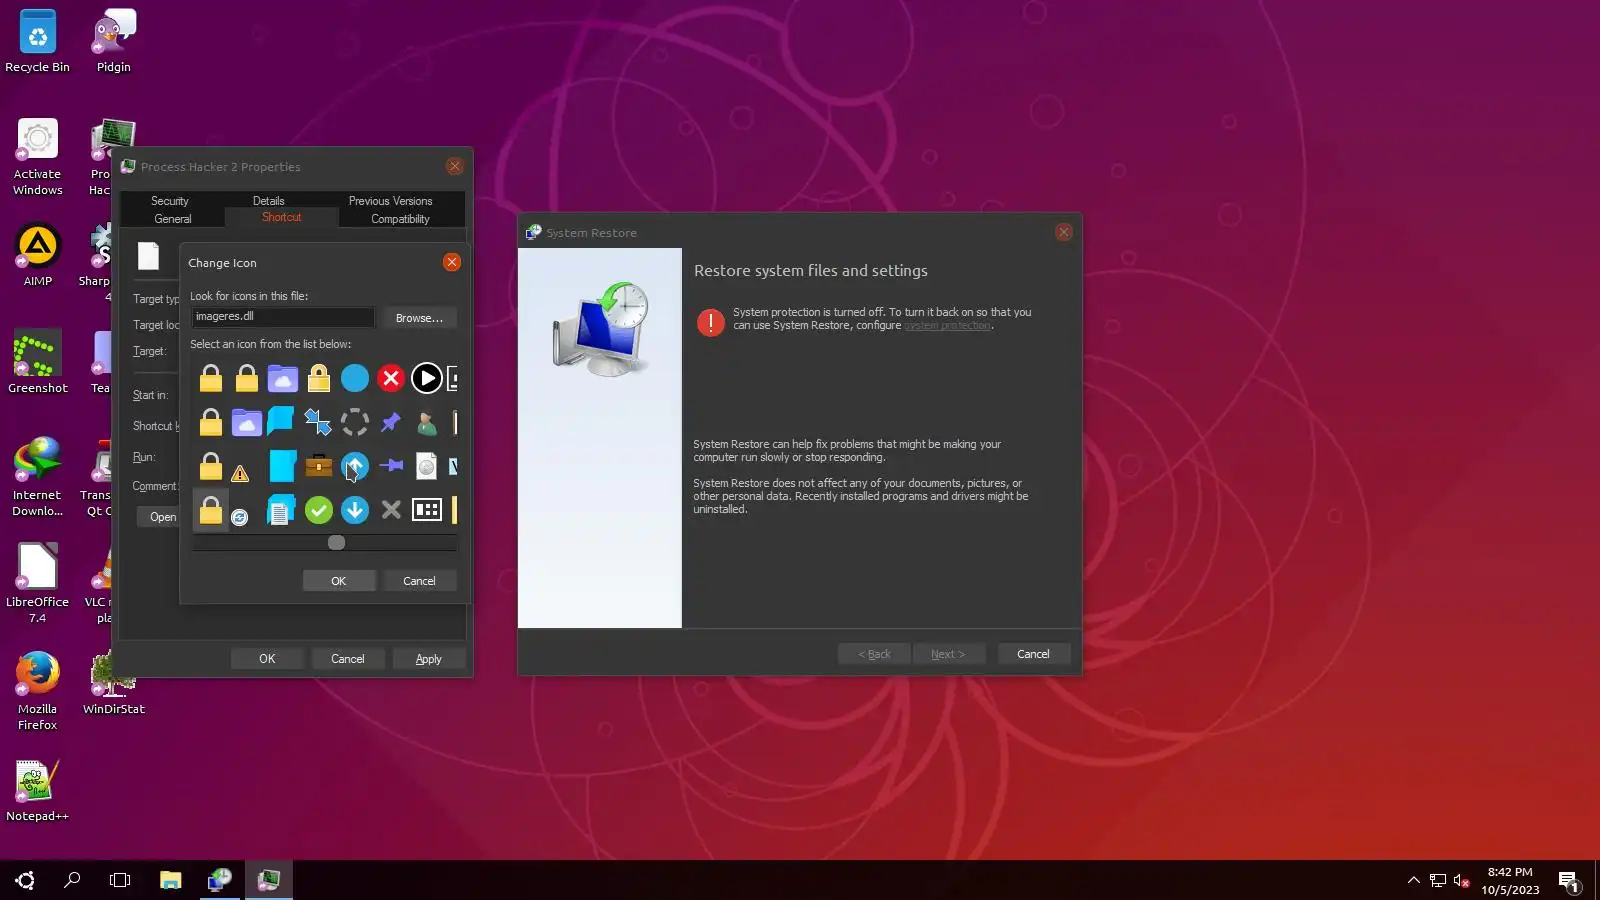Cancel the System Restore wizard
The width and height of the screenshot is (1600, 900).
(1033, 654)
